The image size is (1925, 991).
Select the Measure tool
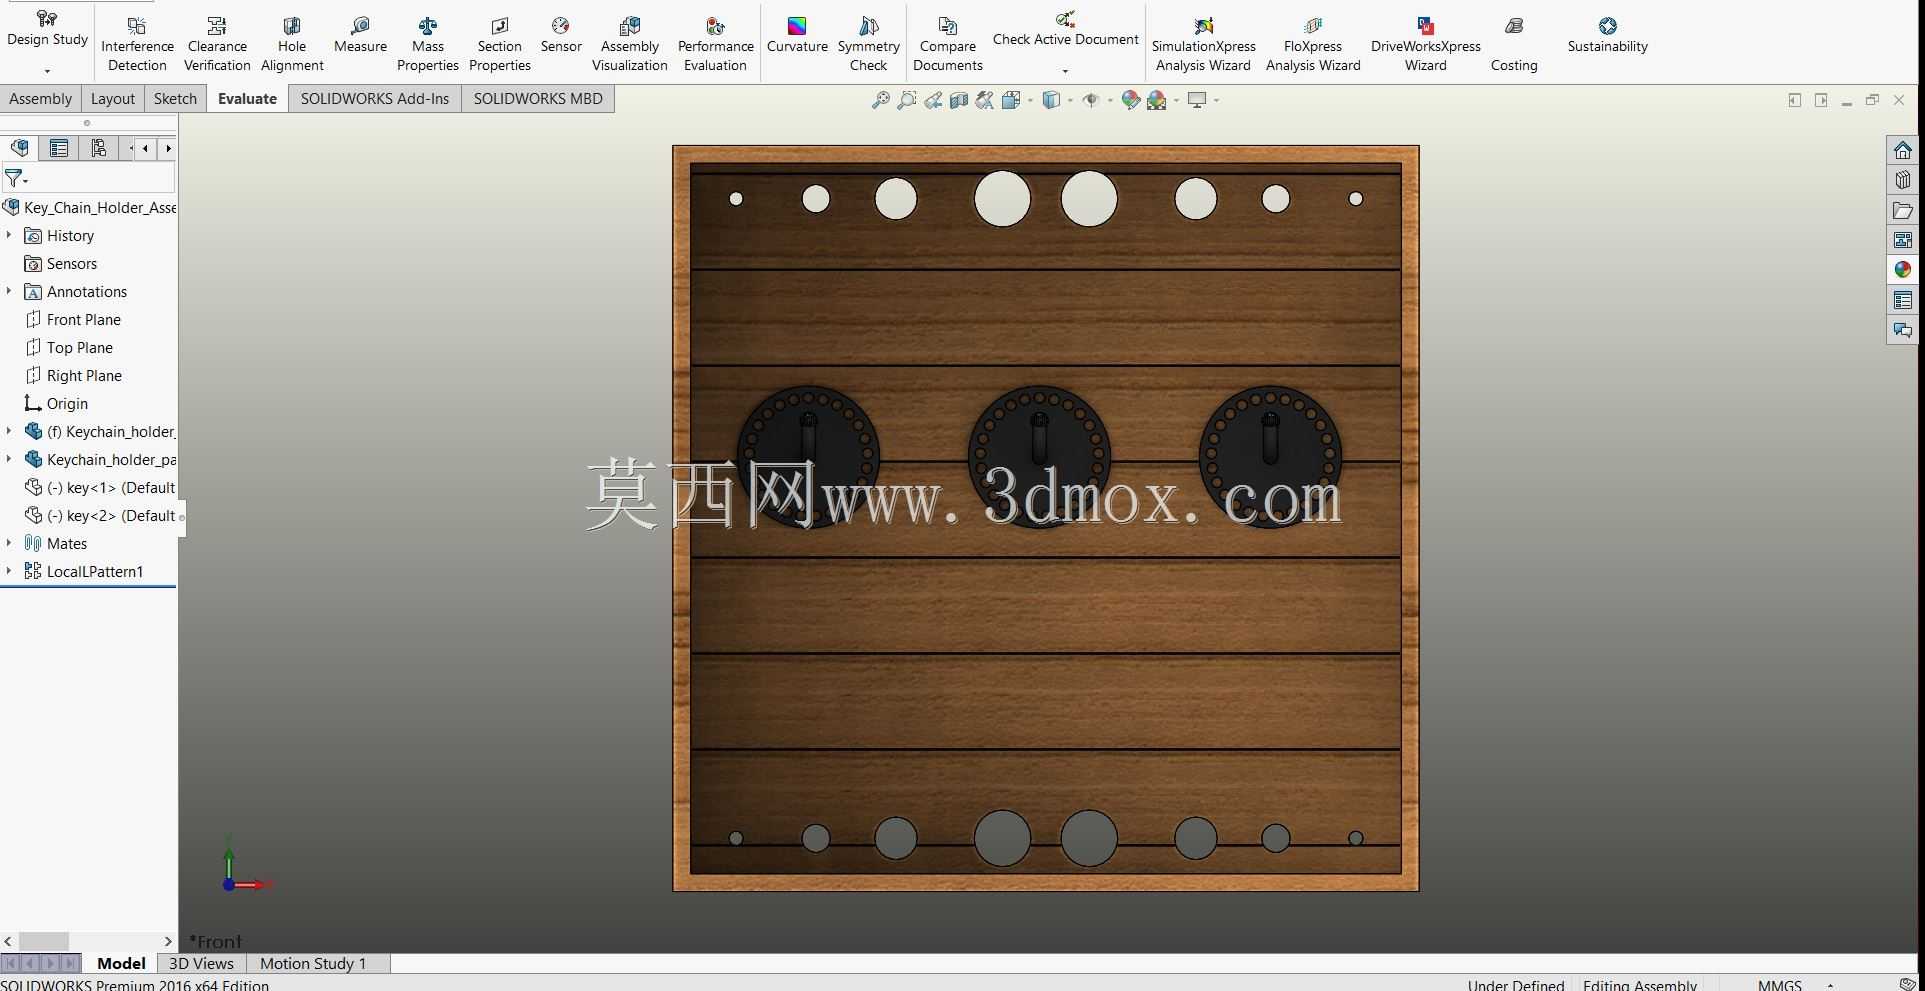point(360,36)
